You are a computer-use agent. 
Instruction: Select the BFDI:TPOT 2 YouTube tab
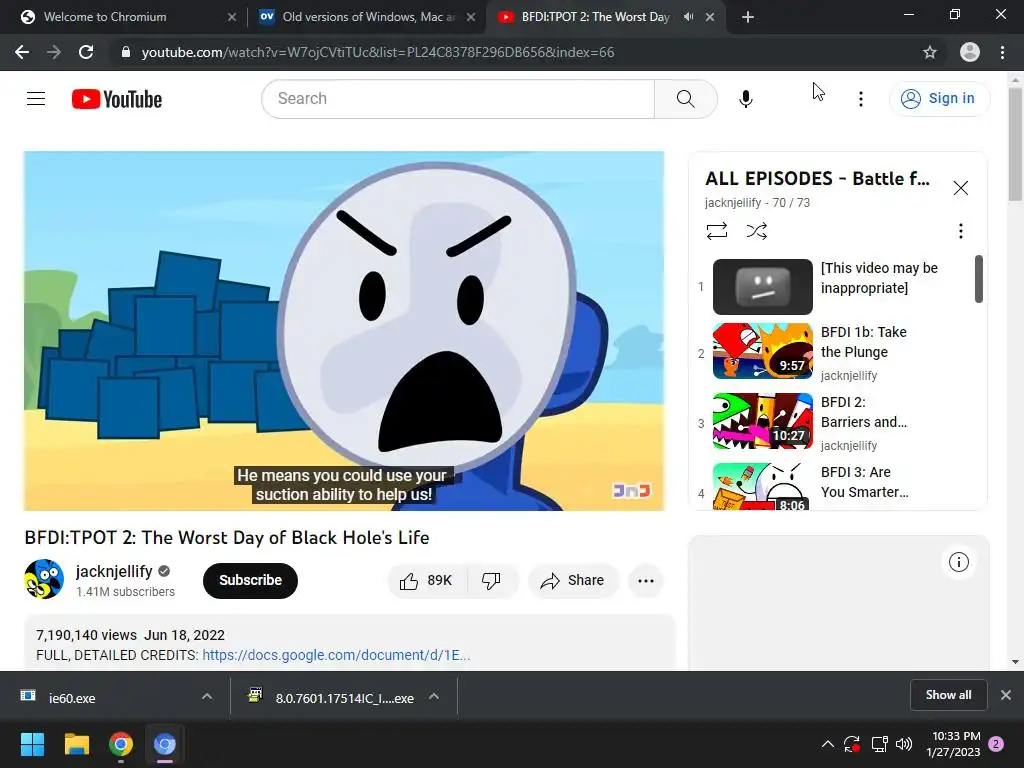click(594, 17)
